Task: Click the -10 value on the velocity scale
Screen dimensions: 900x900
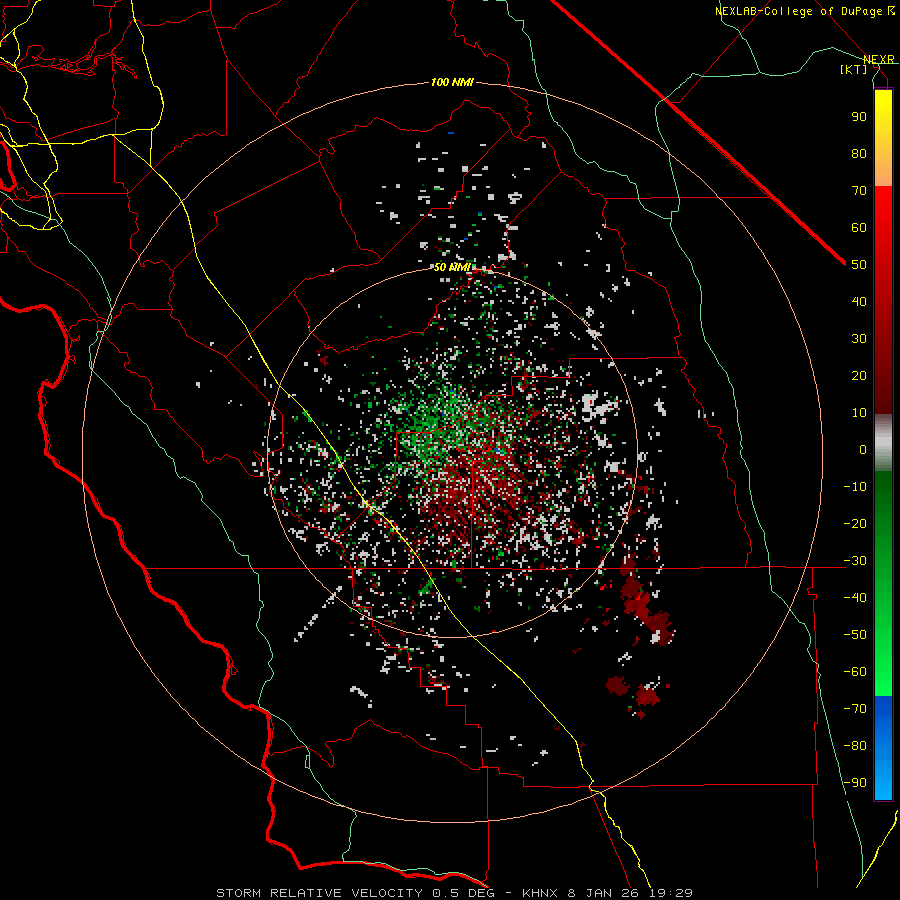Action: point(855,487)
